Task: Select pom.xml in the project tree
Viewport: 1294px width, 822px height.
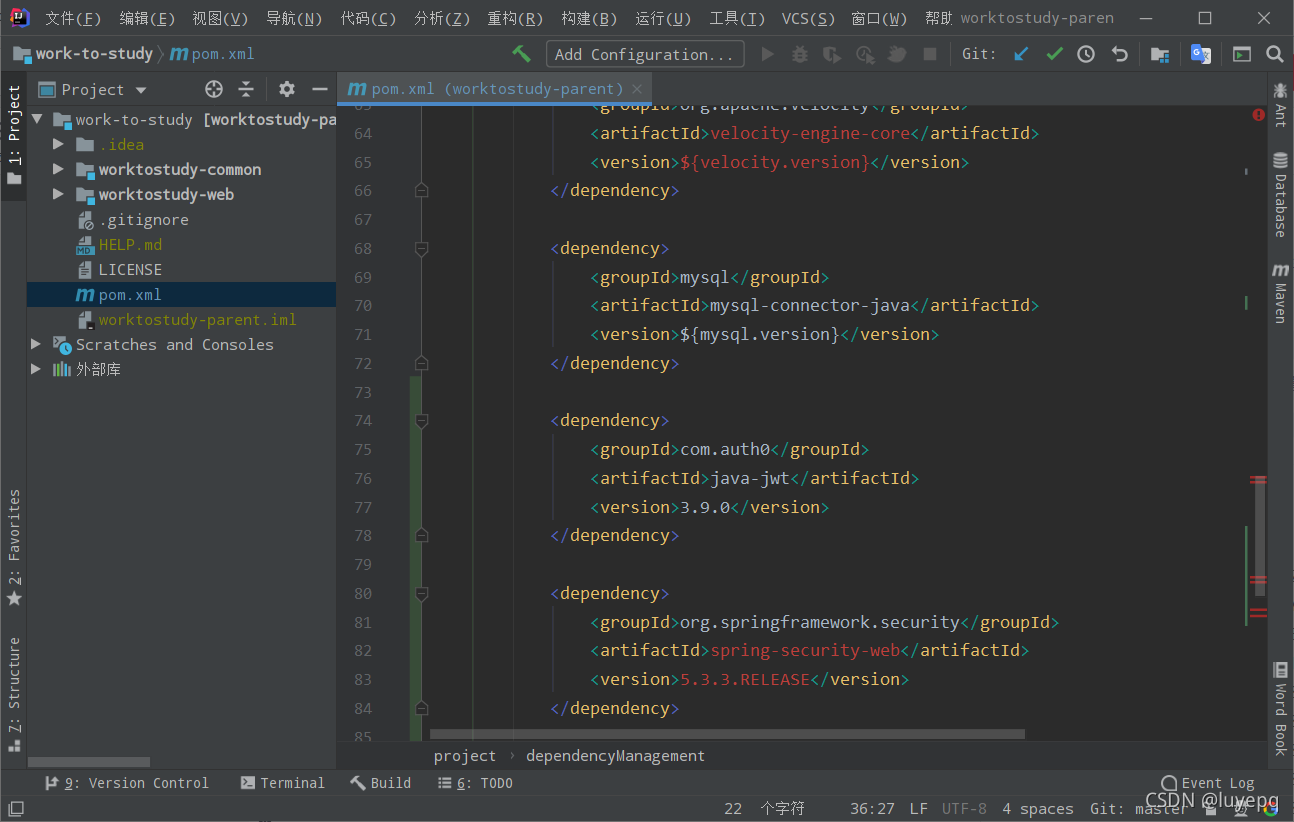Action: tap(181, 295)
